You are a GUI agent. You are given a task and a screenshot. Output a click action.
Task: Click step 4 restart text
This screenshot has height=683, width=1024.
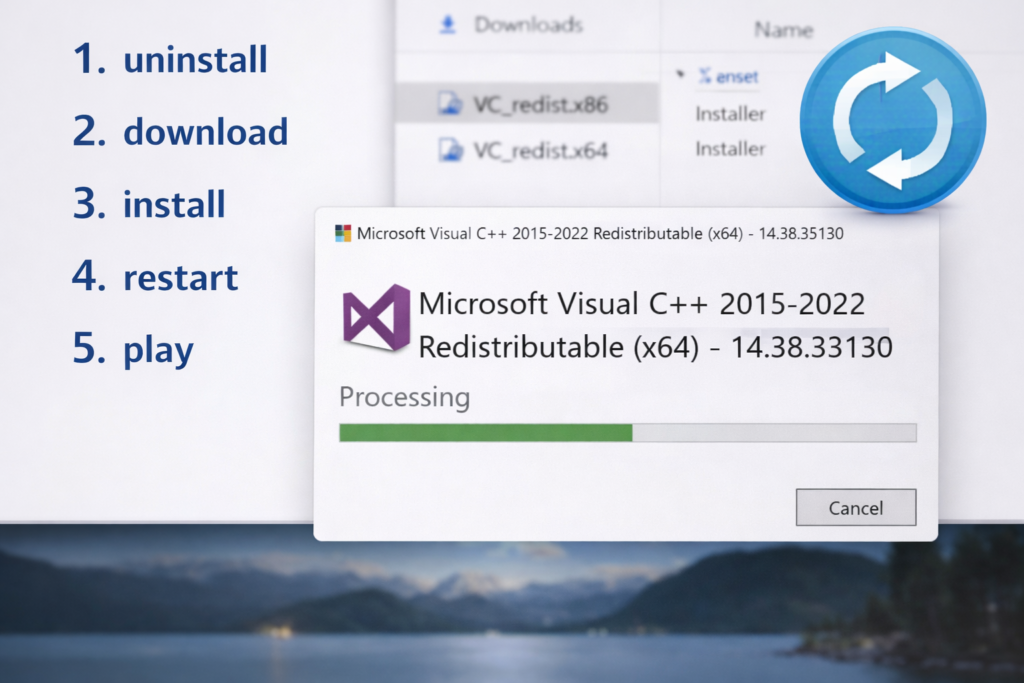[x=180, y=277]
